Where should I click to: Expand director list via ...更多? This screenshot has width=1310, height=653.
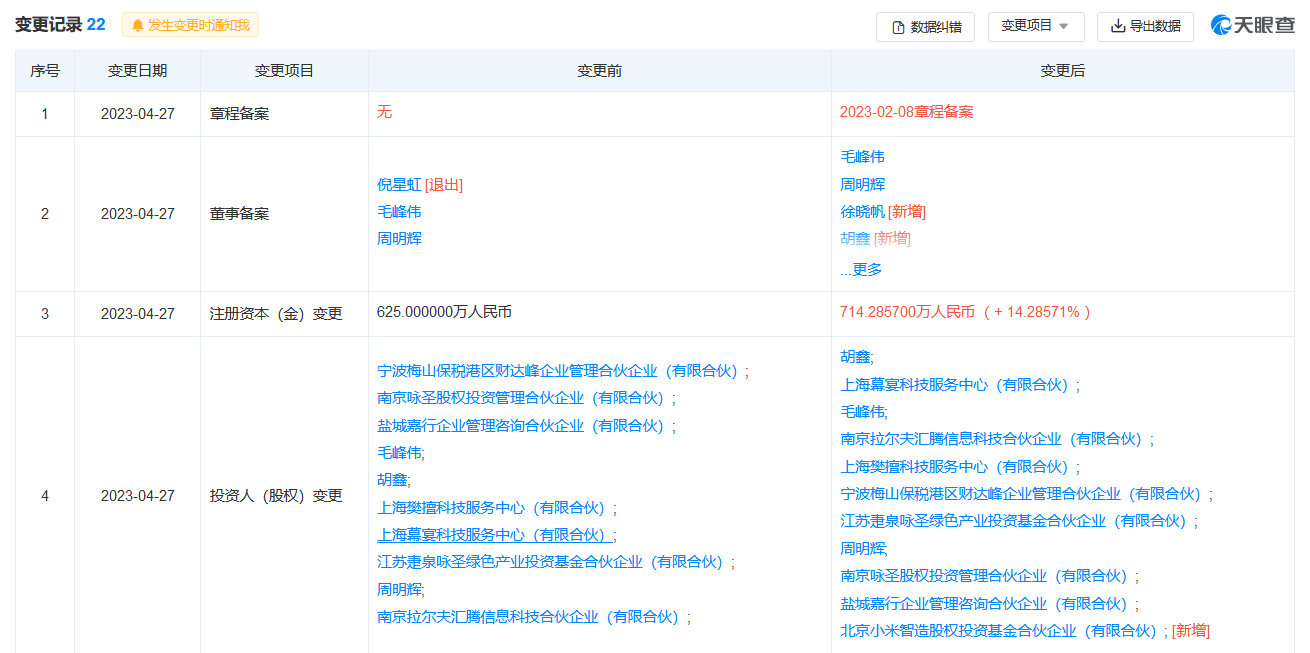(861, 269)
